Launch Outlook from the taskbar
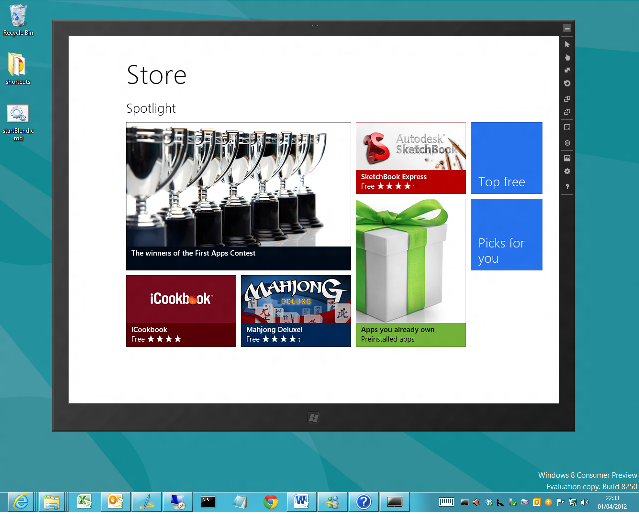 115,502
